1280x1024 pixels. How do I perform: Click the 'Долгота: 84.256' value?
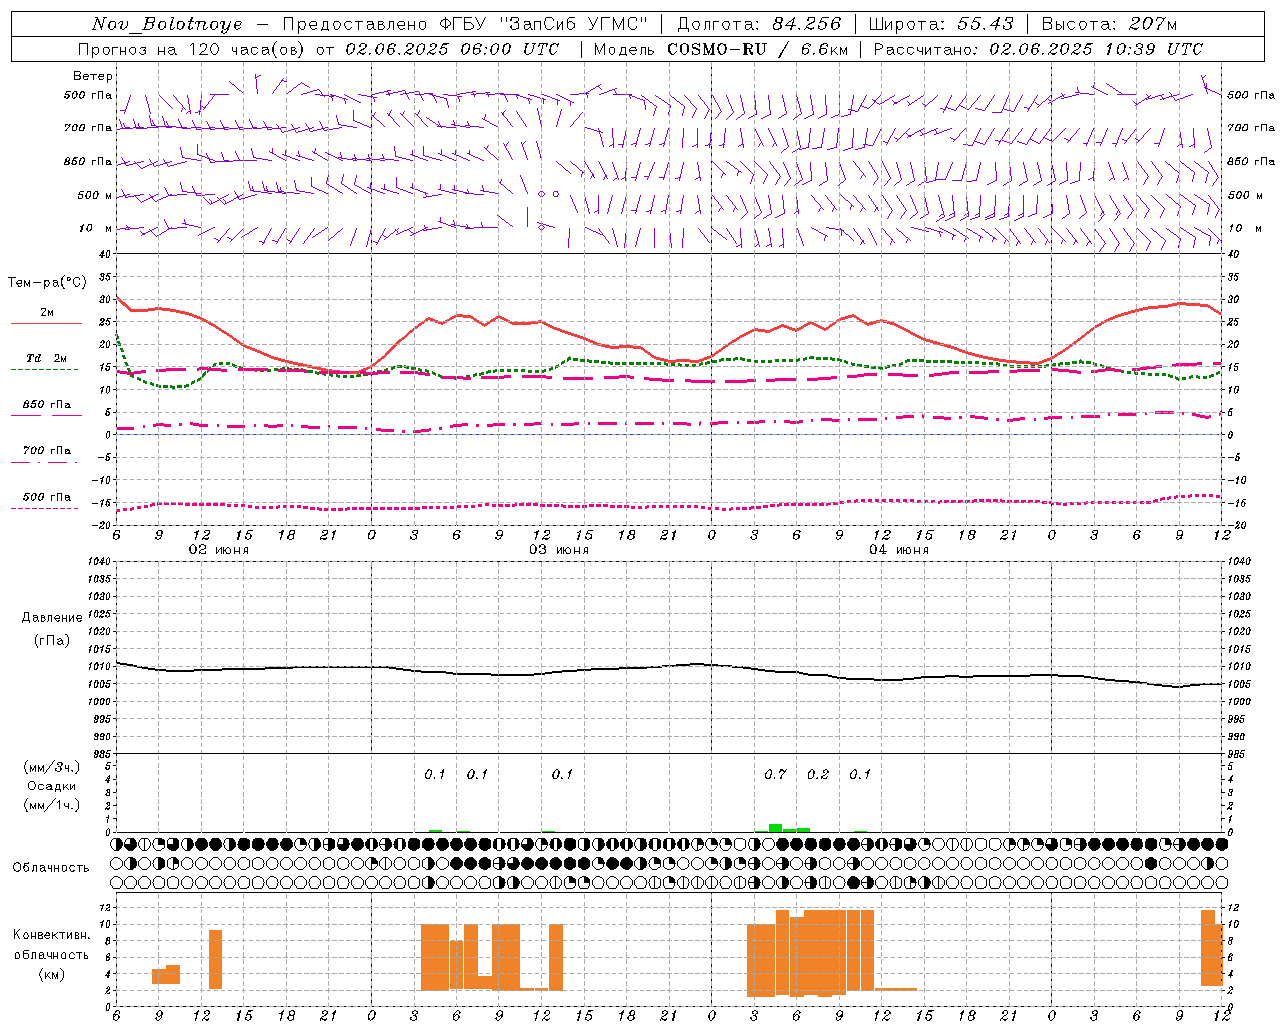click(x=760, y=24)
